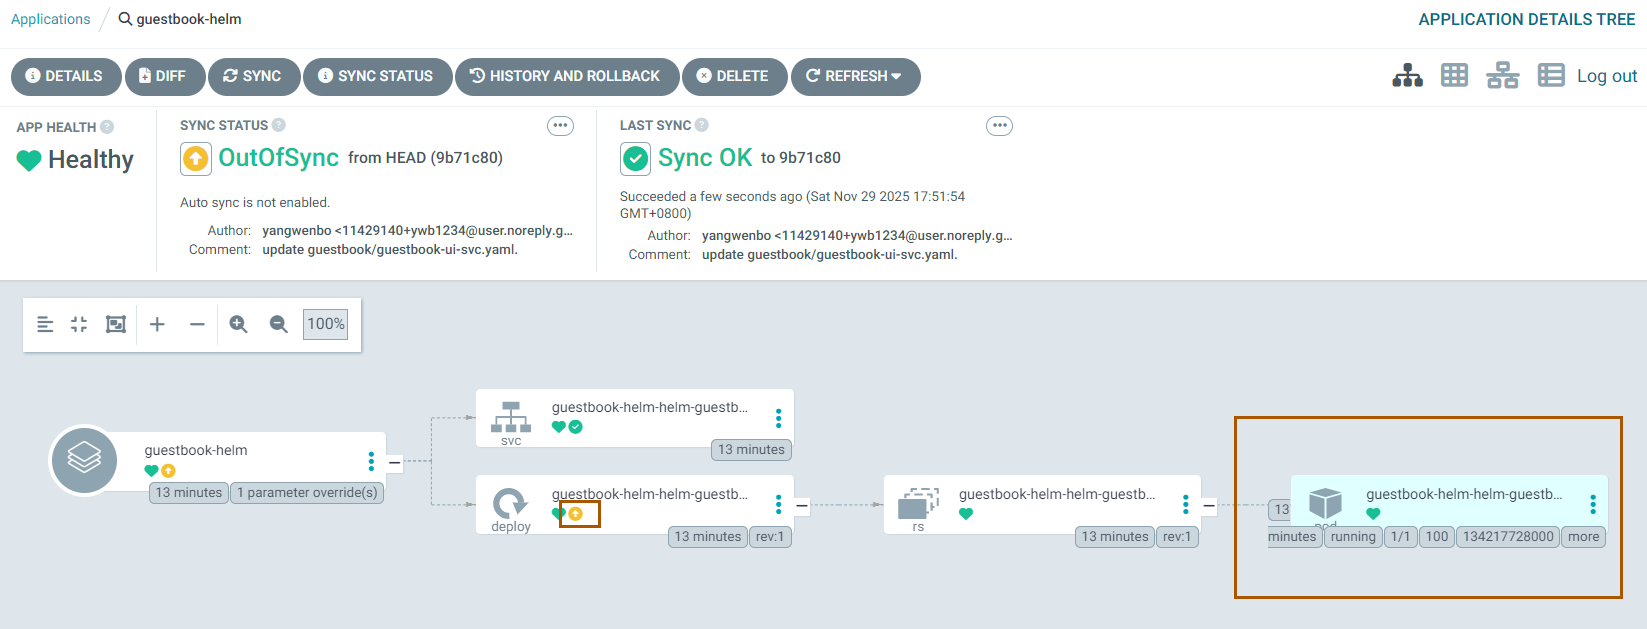Screen dimensions: 1647x629
Task: Click the pod 'running' status tag
Action: [1353, 537]
